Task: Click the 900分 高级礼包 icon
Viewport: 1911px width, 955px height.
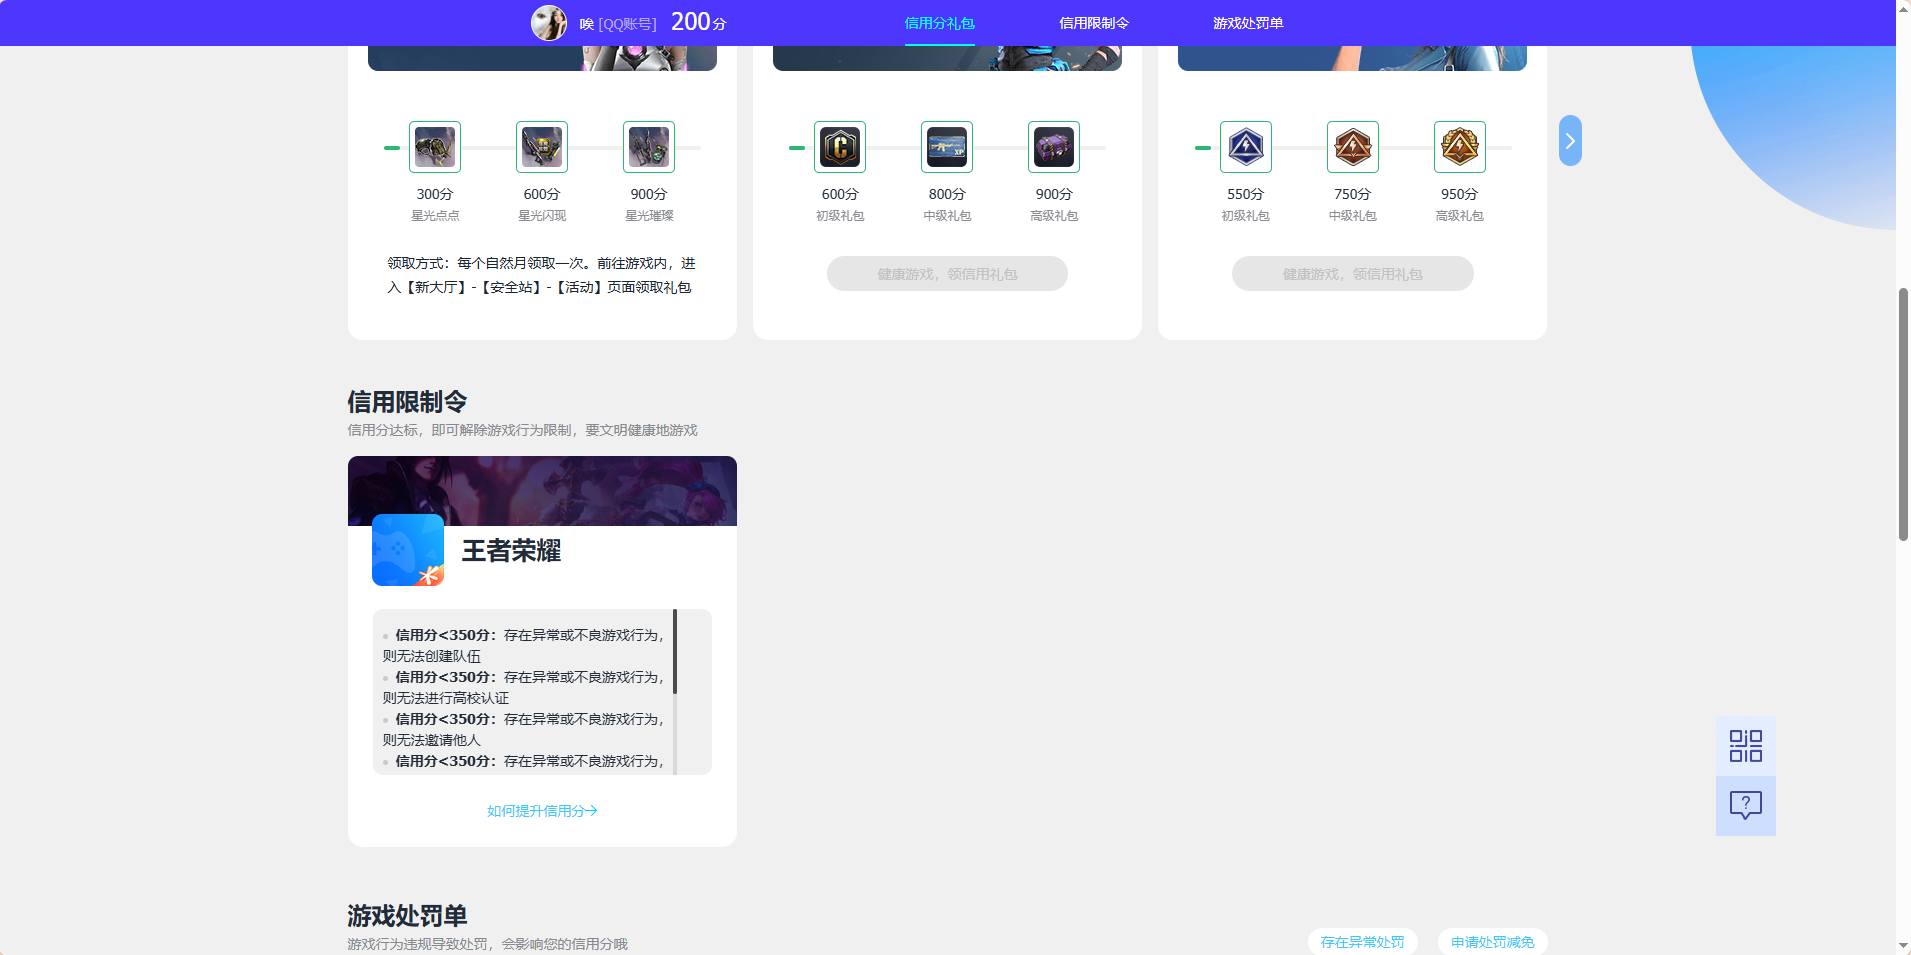Action: pyautogui.click(x=1054, y=147)
